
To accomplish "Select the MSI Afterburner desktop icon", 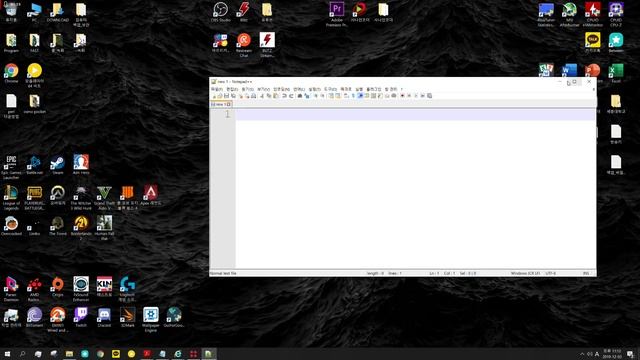I will pos(569,14).
